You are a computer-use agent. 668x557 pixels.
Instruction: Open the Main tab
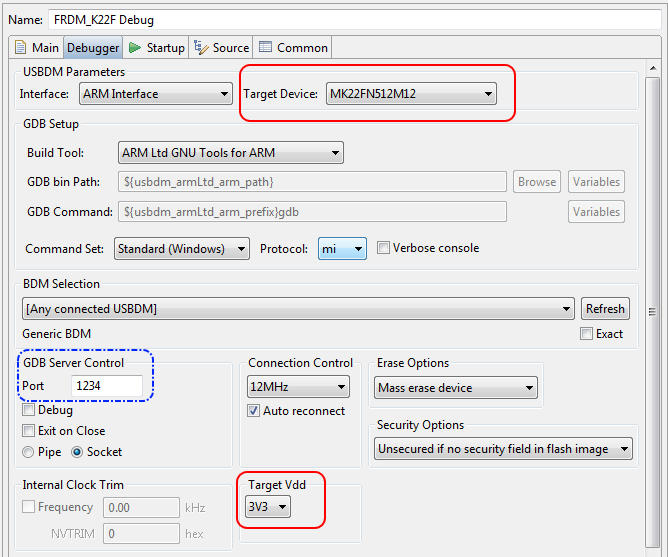45,47
